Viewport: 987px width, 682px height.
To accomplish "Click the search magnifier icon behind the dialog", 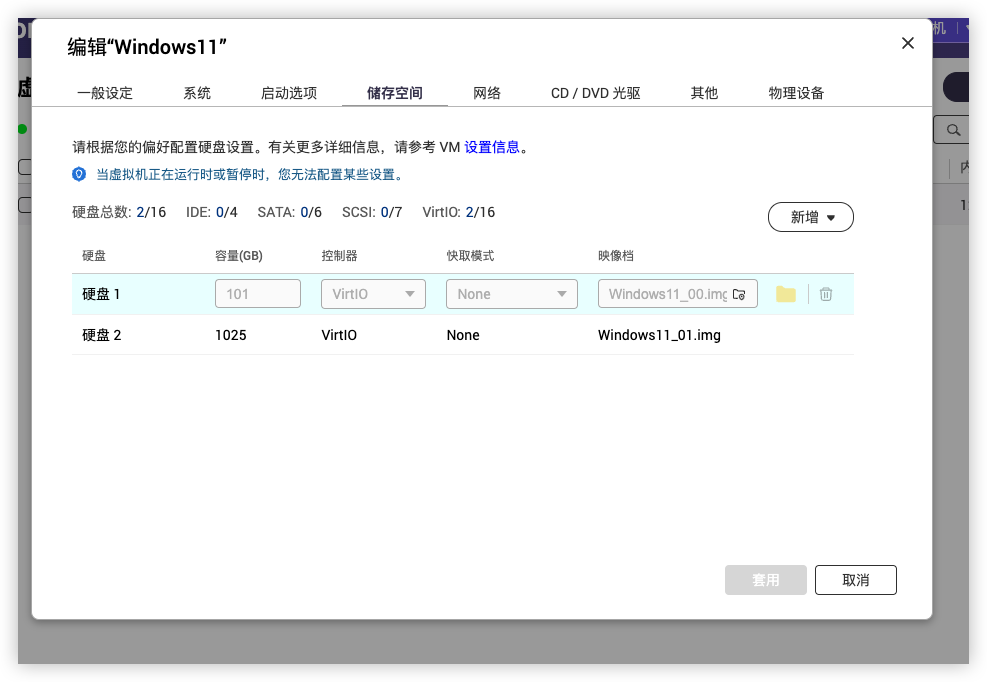I will [x=954, y=130].
